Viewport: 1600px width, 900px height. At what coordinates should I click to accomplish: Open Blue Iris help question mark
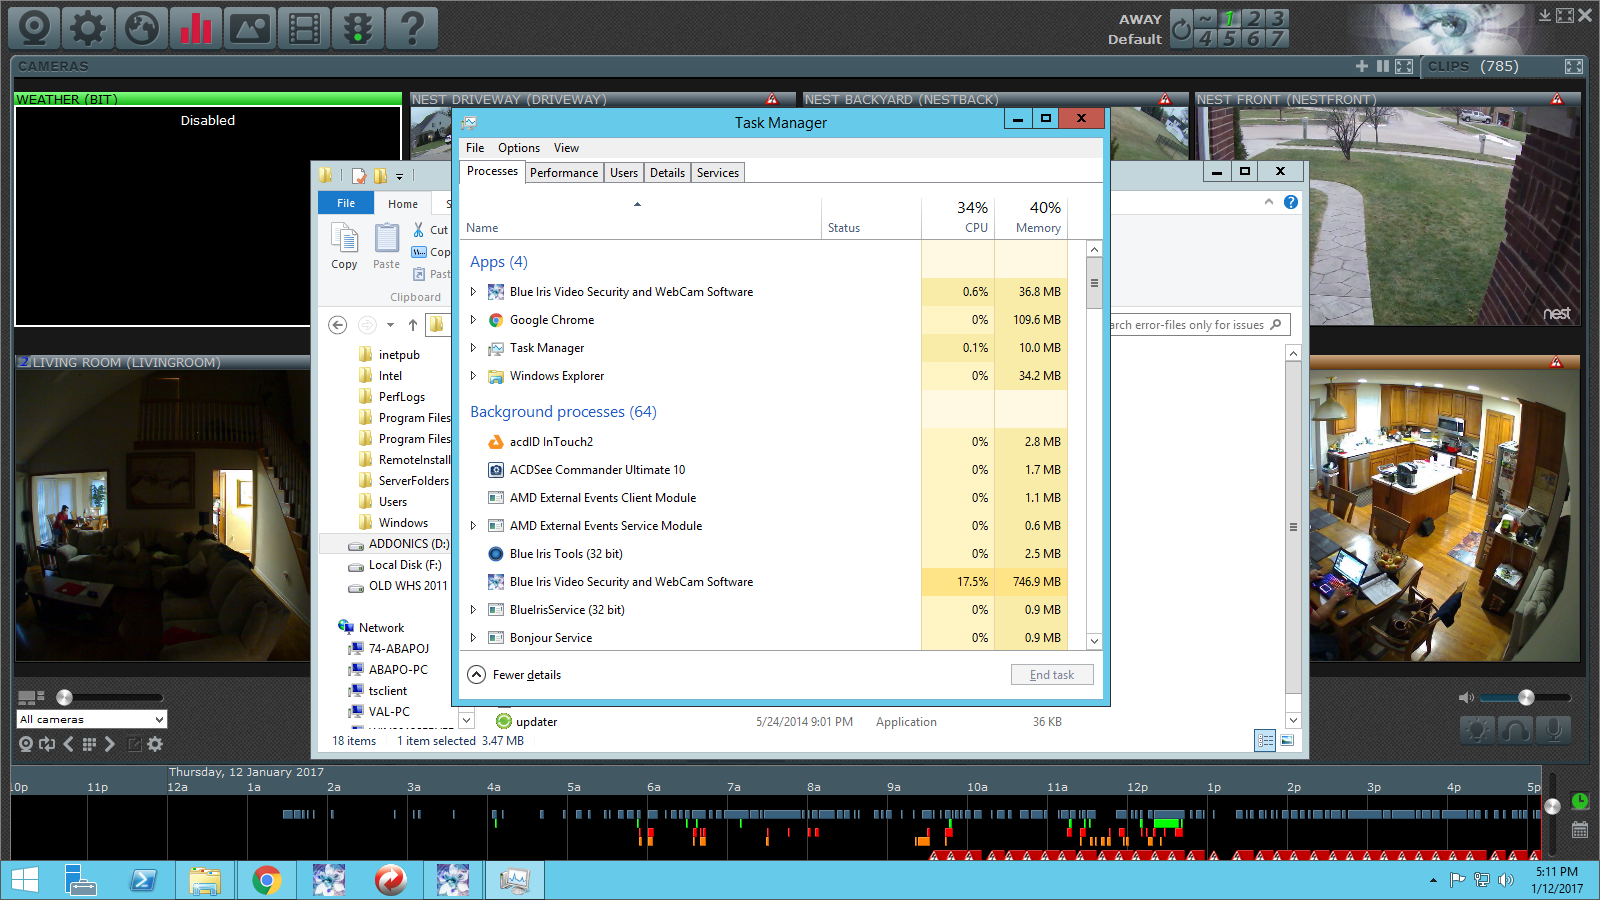coord(412,28)
